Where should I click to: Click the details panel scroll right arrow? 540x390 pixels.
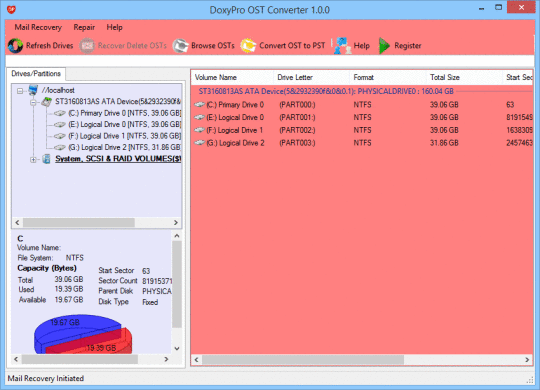coord(166,359)
